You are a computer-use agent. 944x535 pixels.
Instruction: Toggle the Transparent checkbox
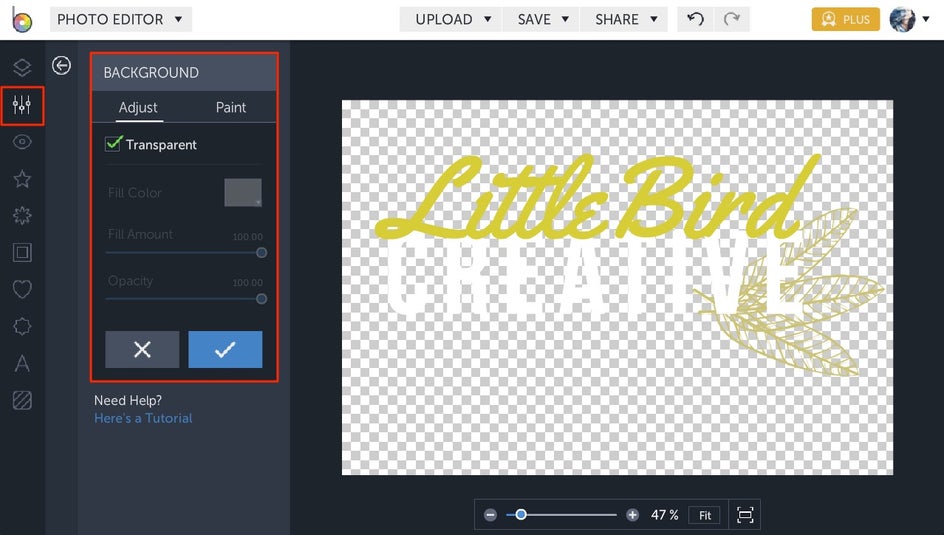[113, 144]
